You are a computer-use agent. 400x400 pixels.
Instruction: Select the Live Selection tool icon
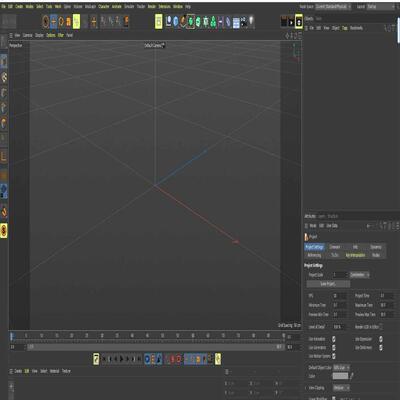[46, 22]
